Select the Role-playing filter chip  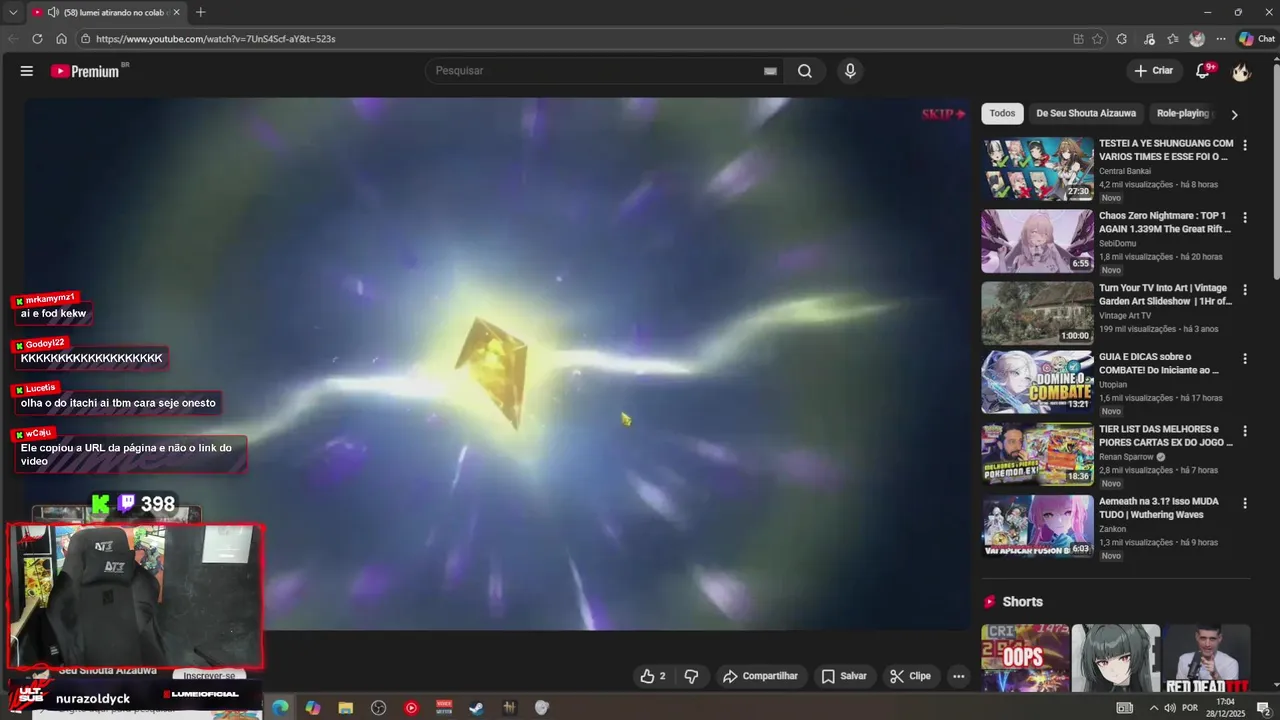1183,113
